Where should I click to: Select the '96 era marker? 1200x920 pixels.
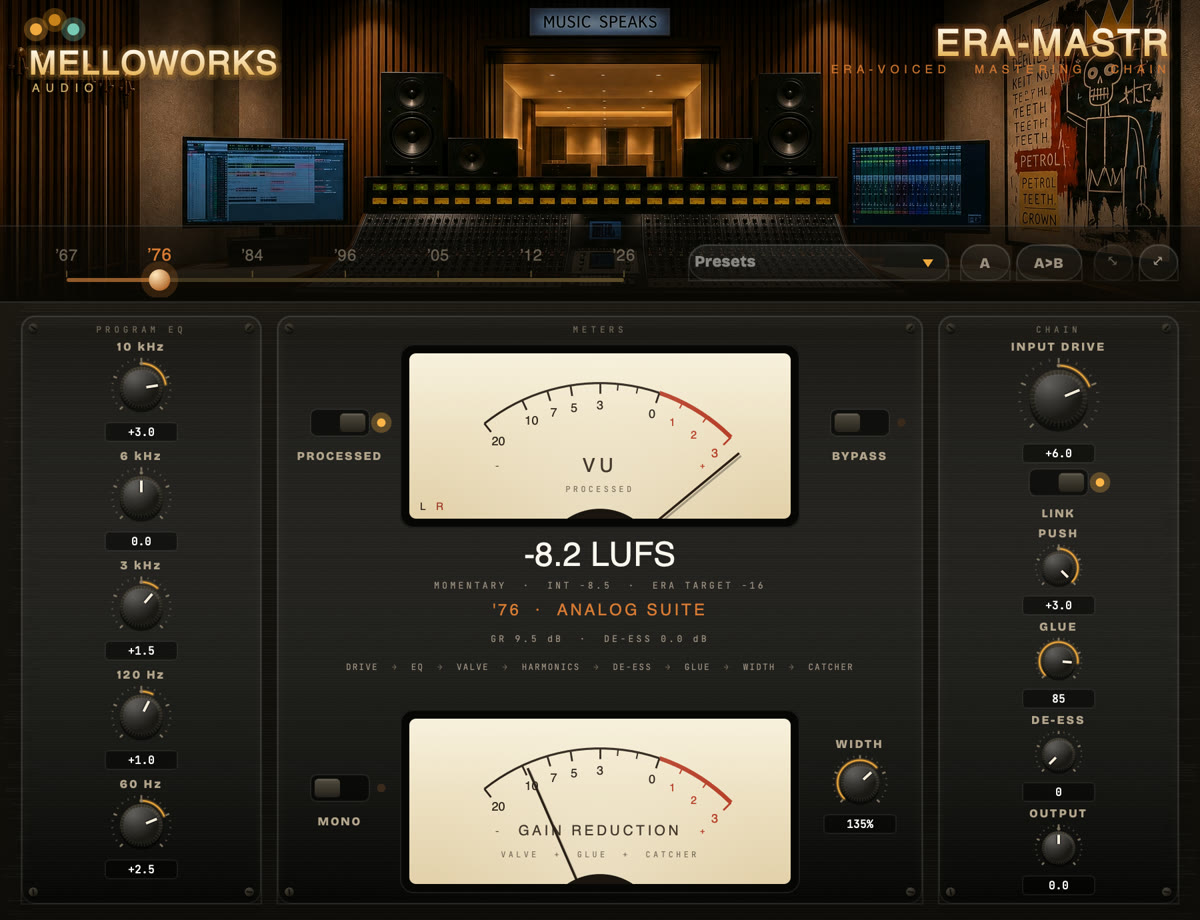[x=345, y=255]
